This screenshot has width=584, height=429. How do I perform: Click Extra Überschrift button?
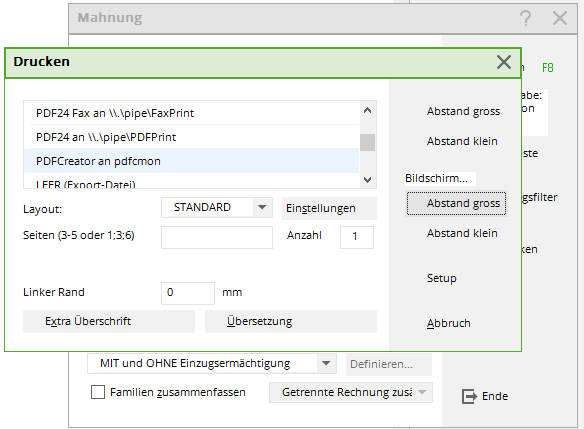pos(109,321)
